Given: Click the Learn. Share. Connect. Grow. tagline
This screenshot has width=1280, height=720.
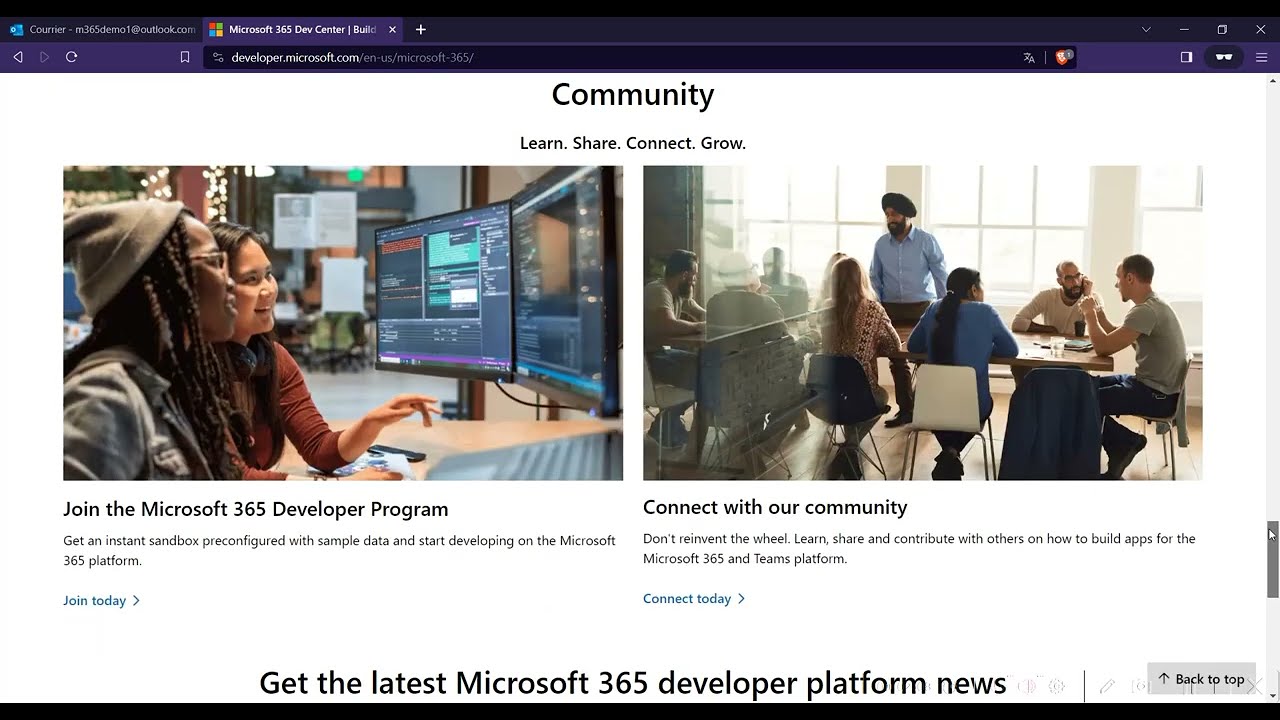Looking at the screenshot, I should [x=633, y=143].
